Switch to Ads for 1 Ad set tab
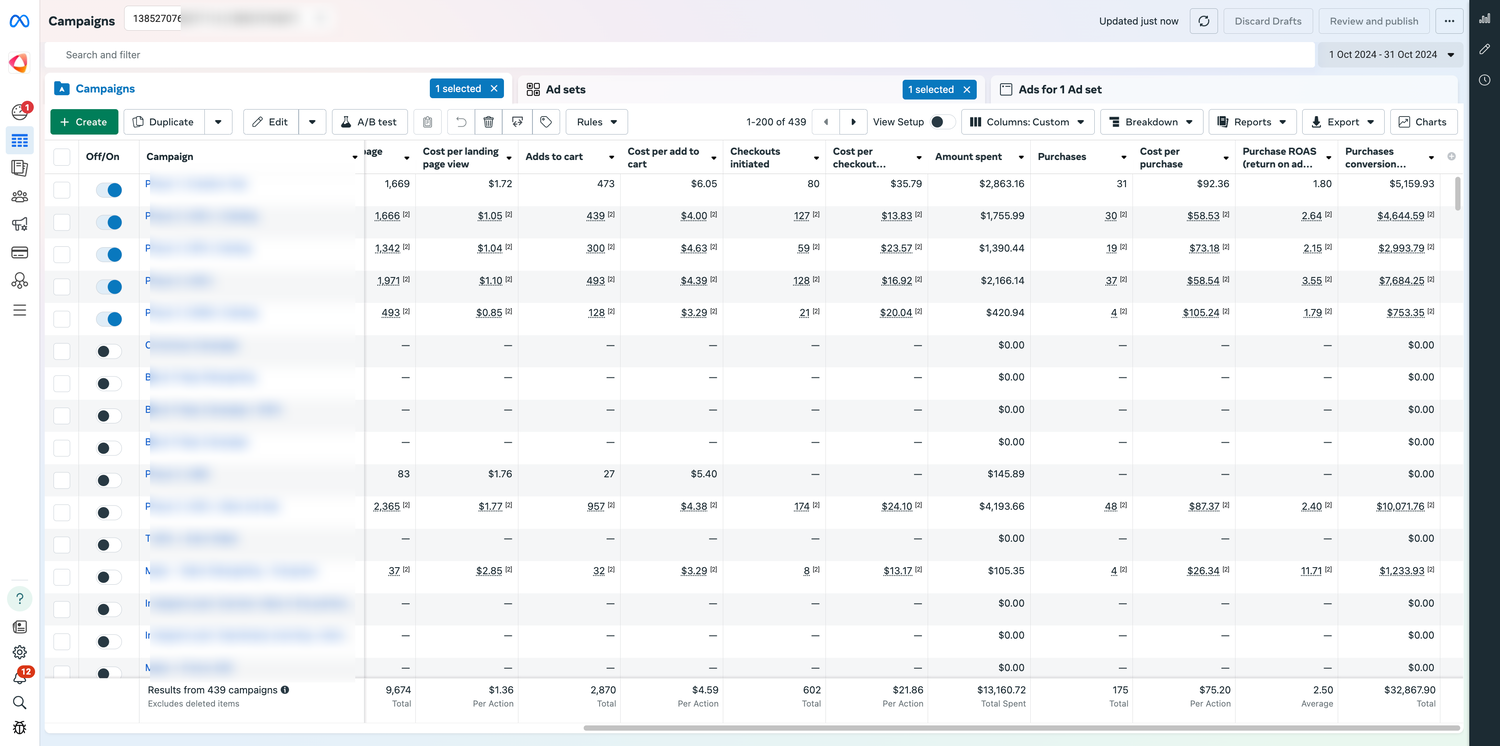Screen dimensions: 1500x746 point(1059,89)
